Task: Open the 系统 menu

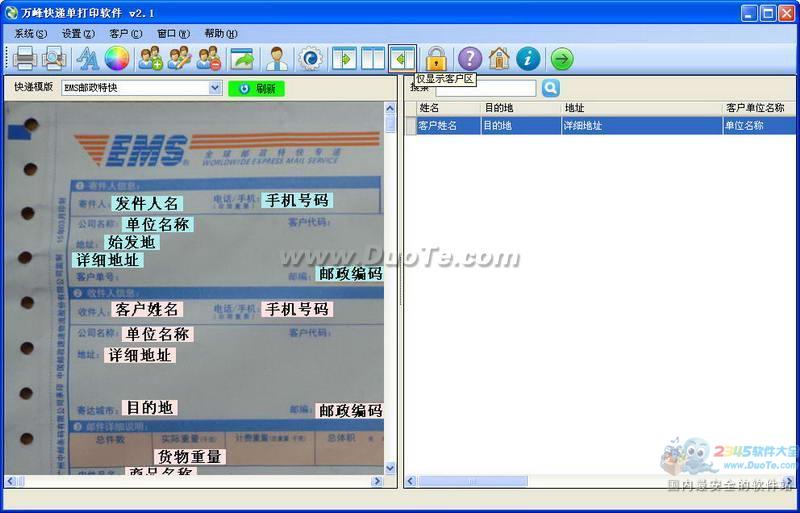Action: point(31,34)
